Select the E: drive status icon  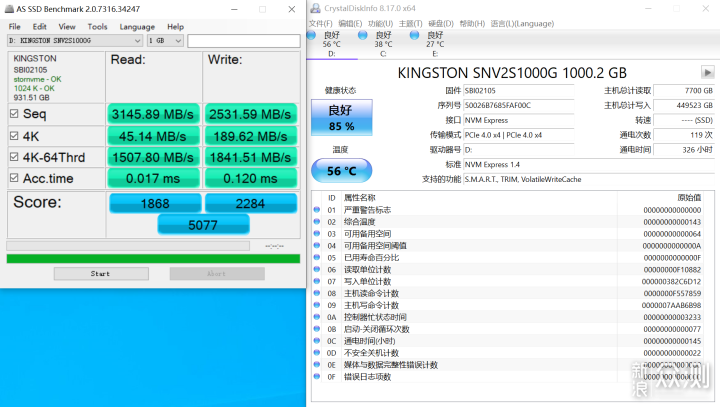pyautogui.click(x=415, y=34)
